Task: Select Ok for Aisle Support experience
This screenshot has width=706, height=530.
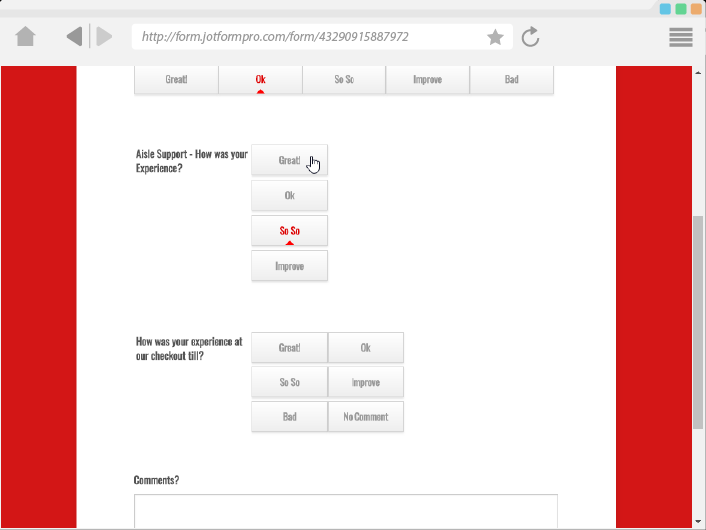Action: click(x=289, y=195)
